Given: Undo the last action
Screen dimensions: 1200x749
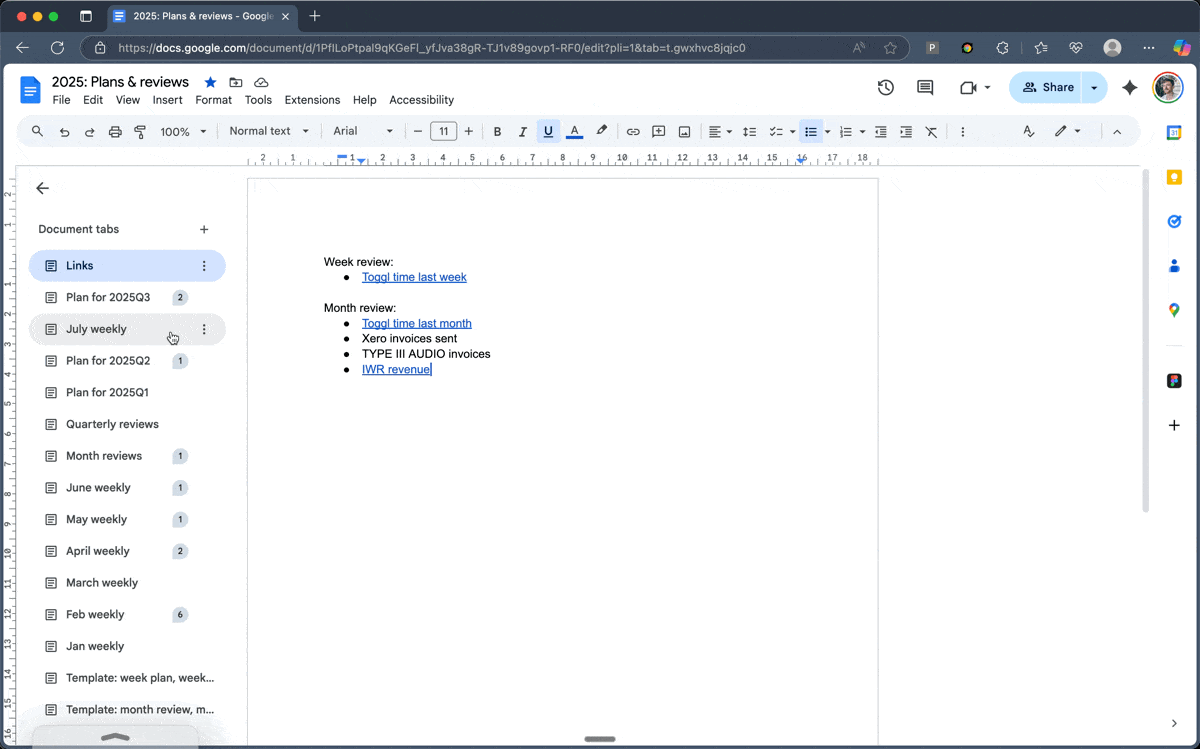Looking at the screenshot, I should point(64,131).
